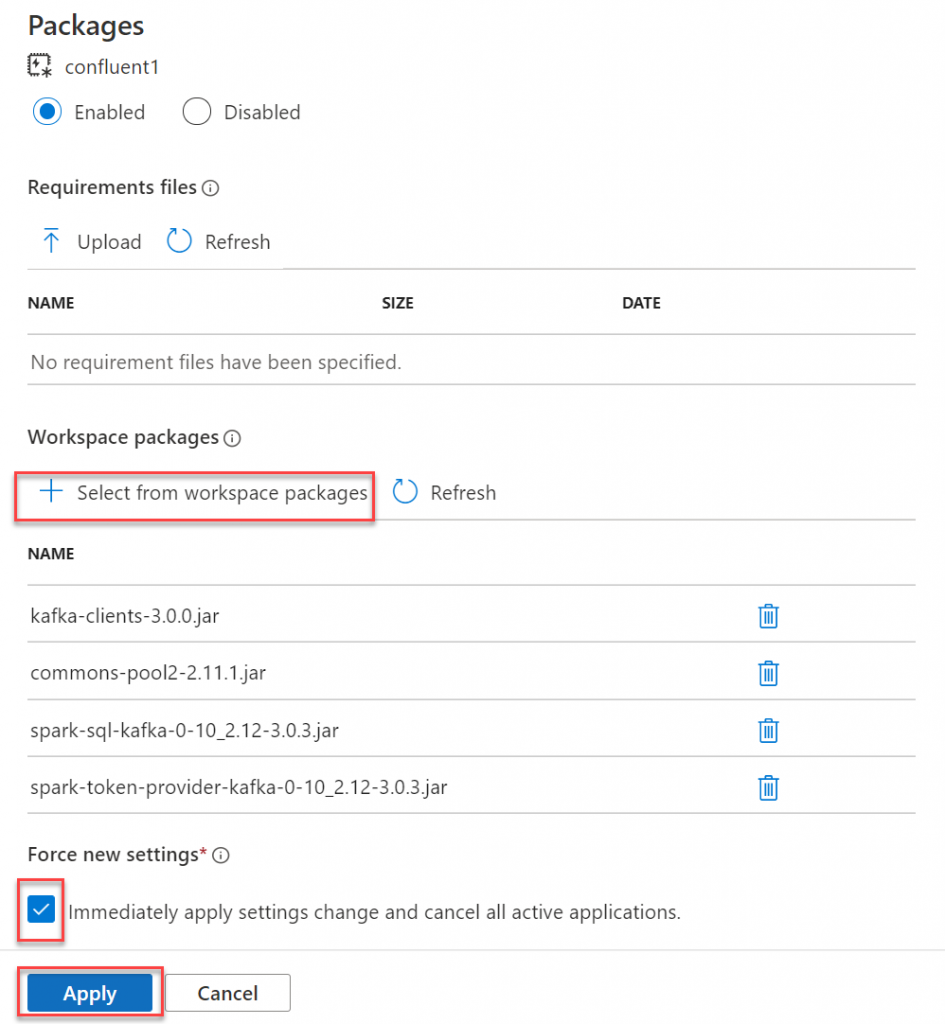Click the NAME column header under Workspace packages

[x=50, y=554]
